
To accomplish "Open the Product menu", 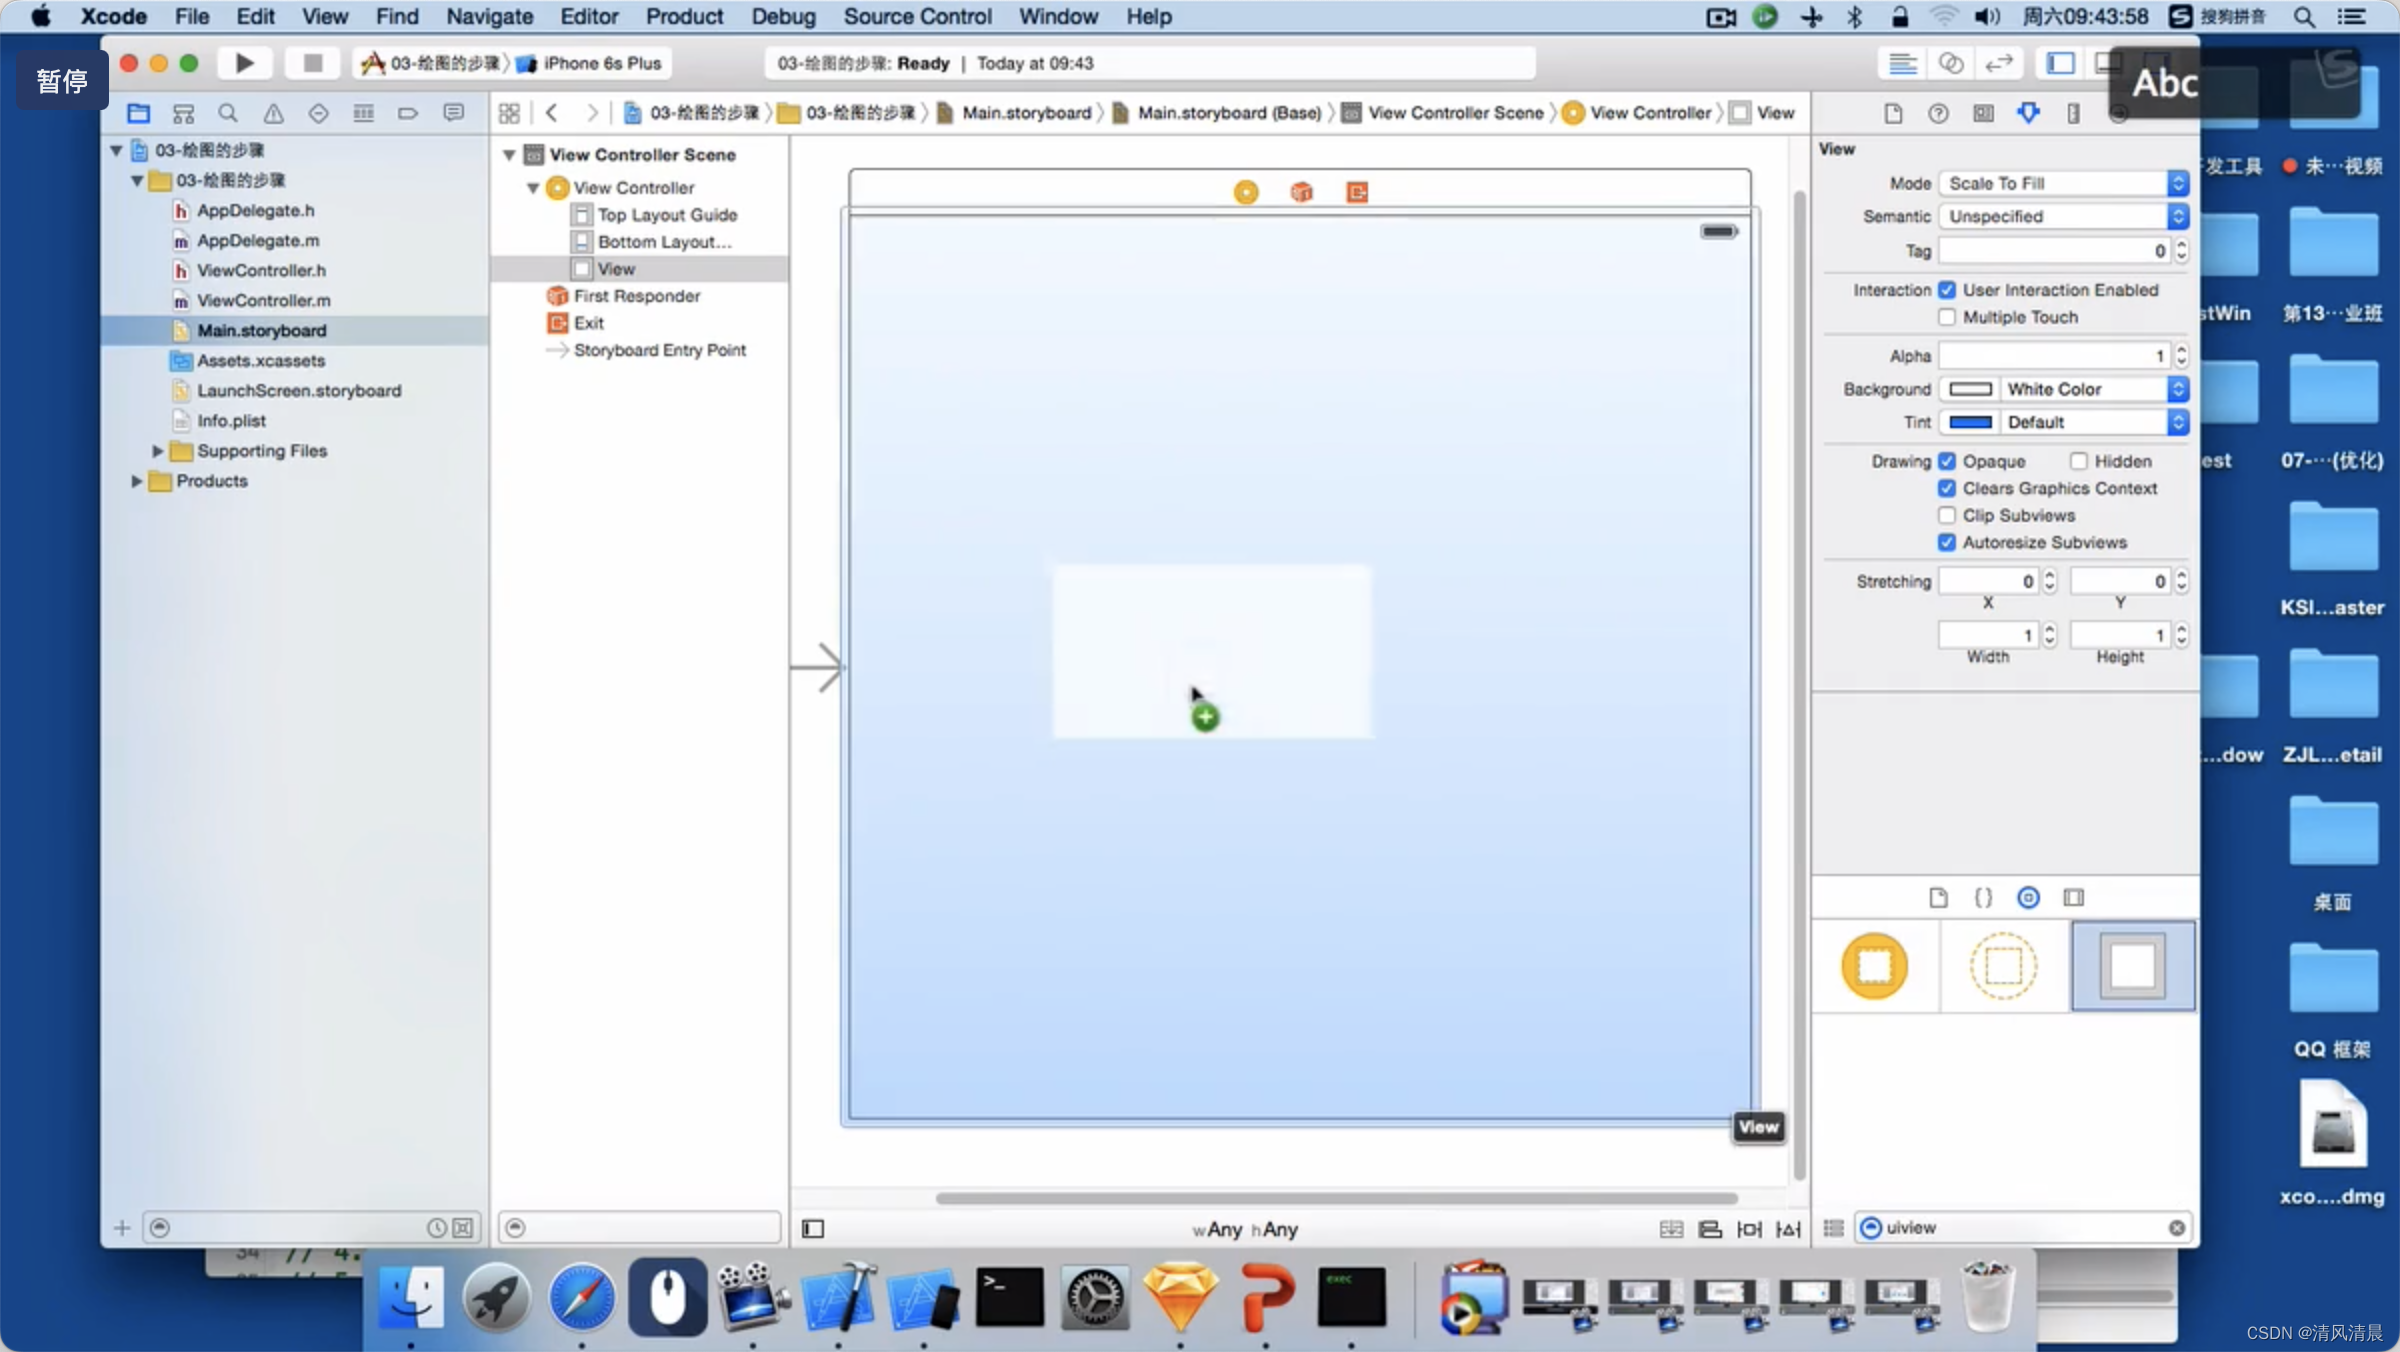I will [684, 16].
